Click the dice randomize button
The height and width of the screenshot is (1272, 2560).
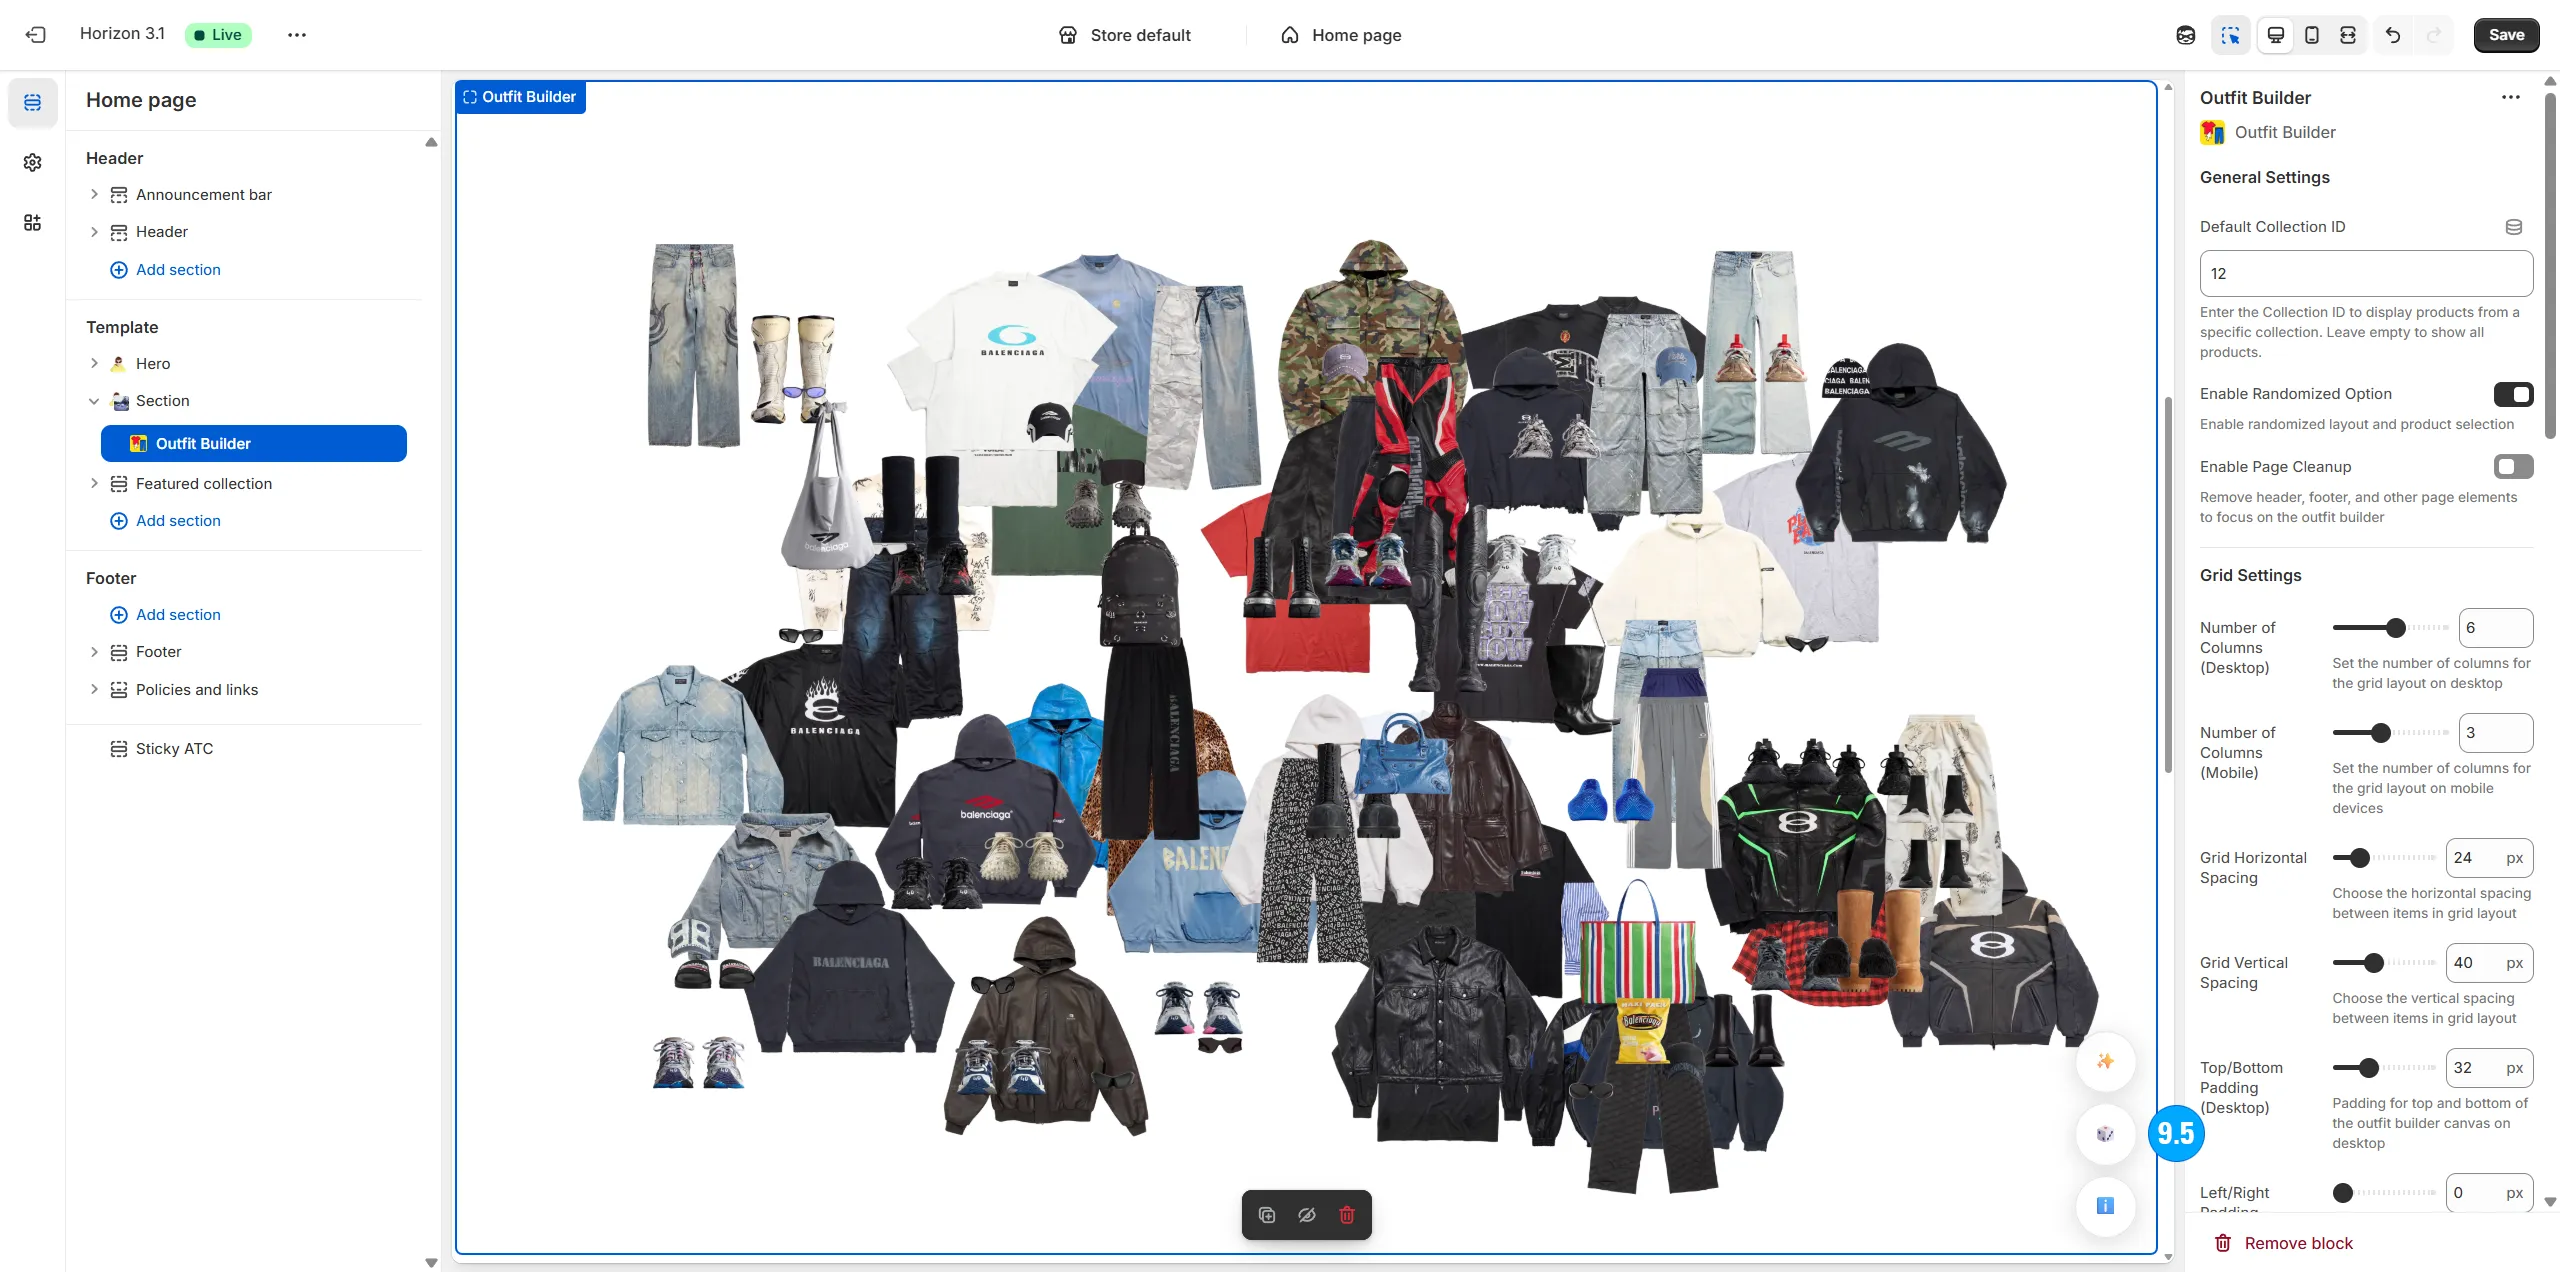[x=2105, y=1134]
